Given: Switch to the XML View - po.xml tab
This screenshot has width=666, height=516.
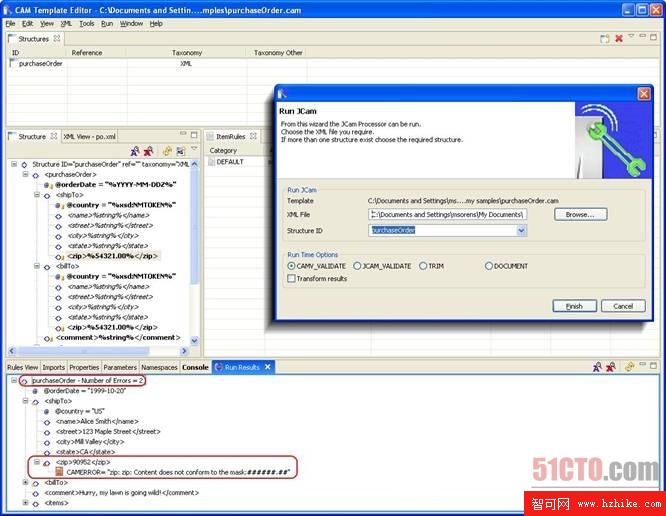Looking at the screenshot, I should click(91, 137).
